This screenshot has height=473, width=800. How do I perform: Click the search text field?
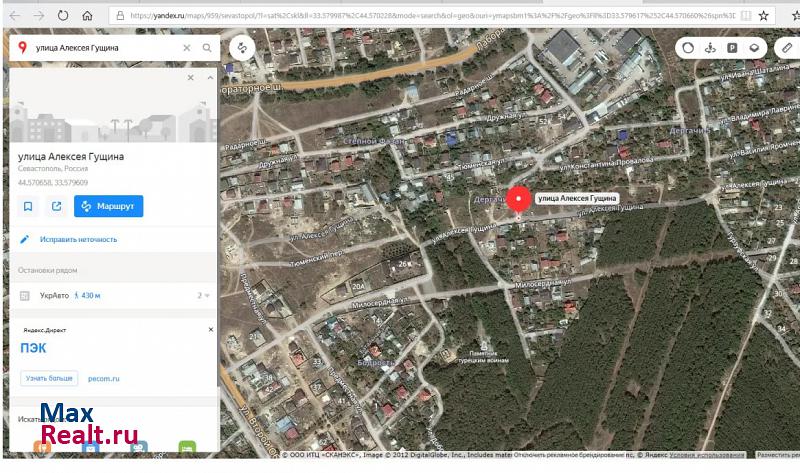point(100,48)
